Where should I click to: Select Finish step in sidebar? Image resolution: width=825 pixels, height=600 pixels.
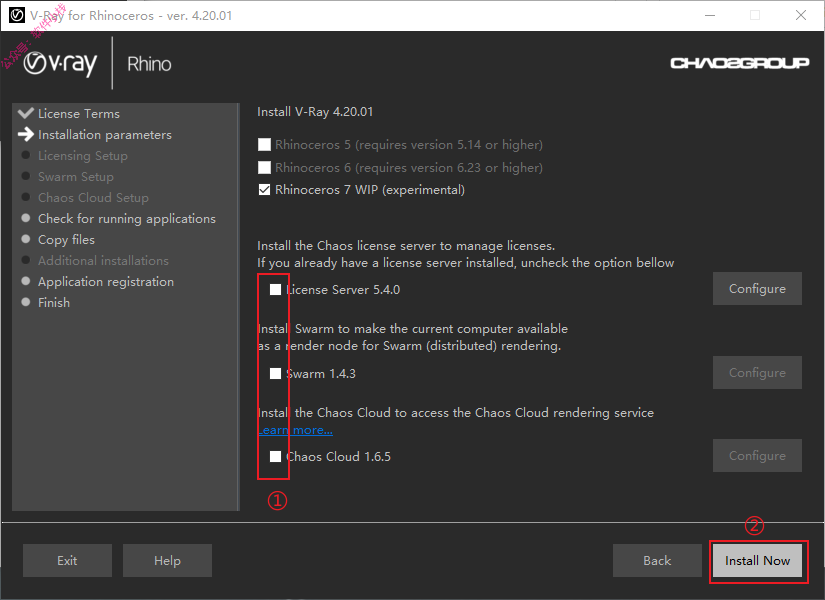(54, 303)
